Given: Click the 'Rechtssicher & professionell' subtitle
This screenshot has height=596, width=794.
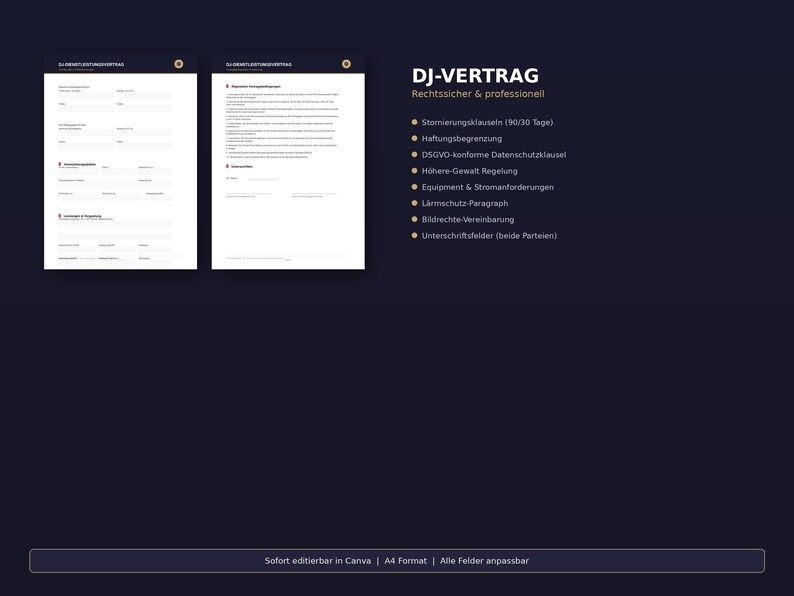Looking at the screenshot, I should 478,94.
